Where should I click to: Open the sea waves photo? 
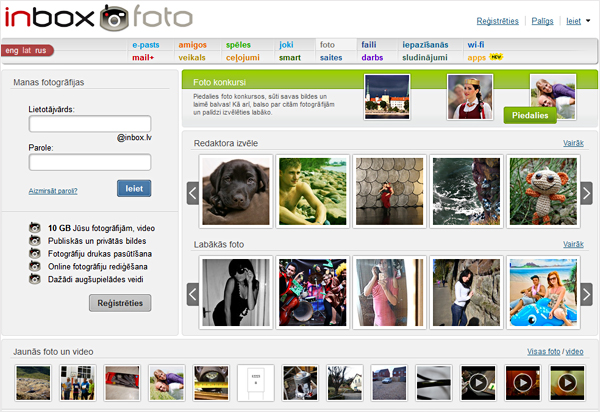[x=466, y=191]
